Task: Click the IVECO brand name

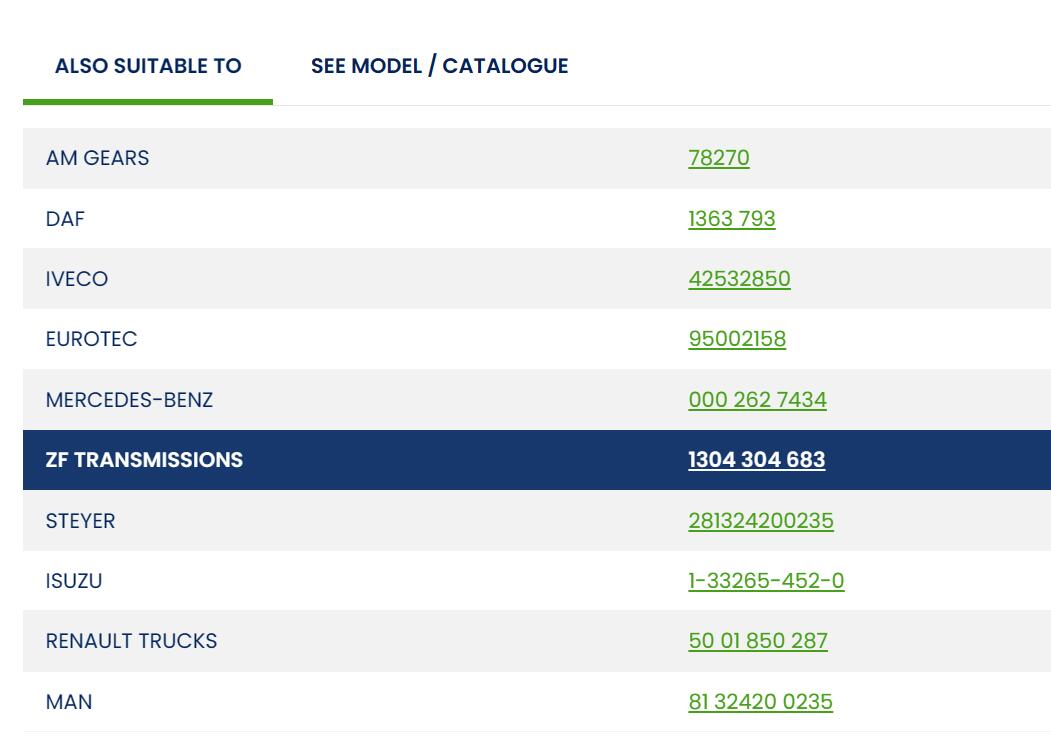Action: coord(76,279)
